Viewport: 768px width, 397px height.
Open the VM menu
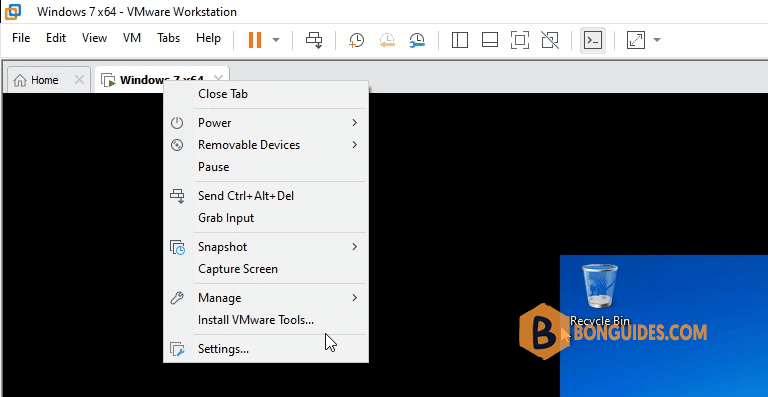(x=132, y=38)
